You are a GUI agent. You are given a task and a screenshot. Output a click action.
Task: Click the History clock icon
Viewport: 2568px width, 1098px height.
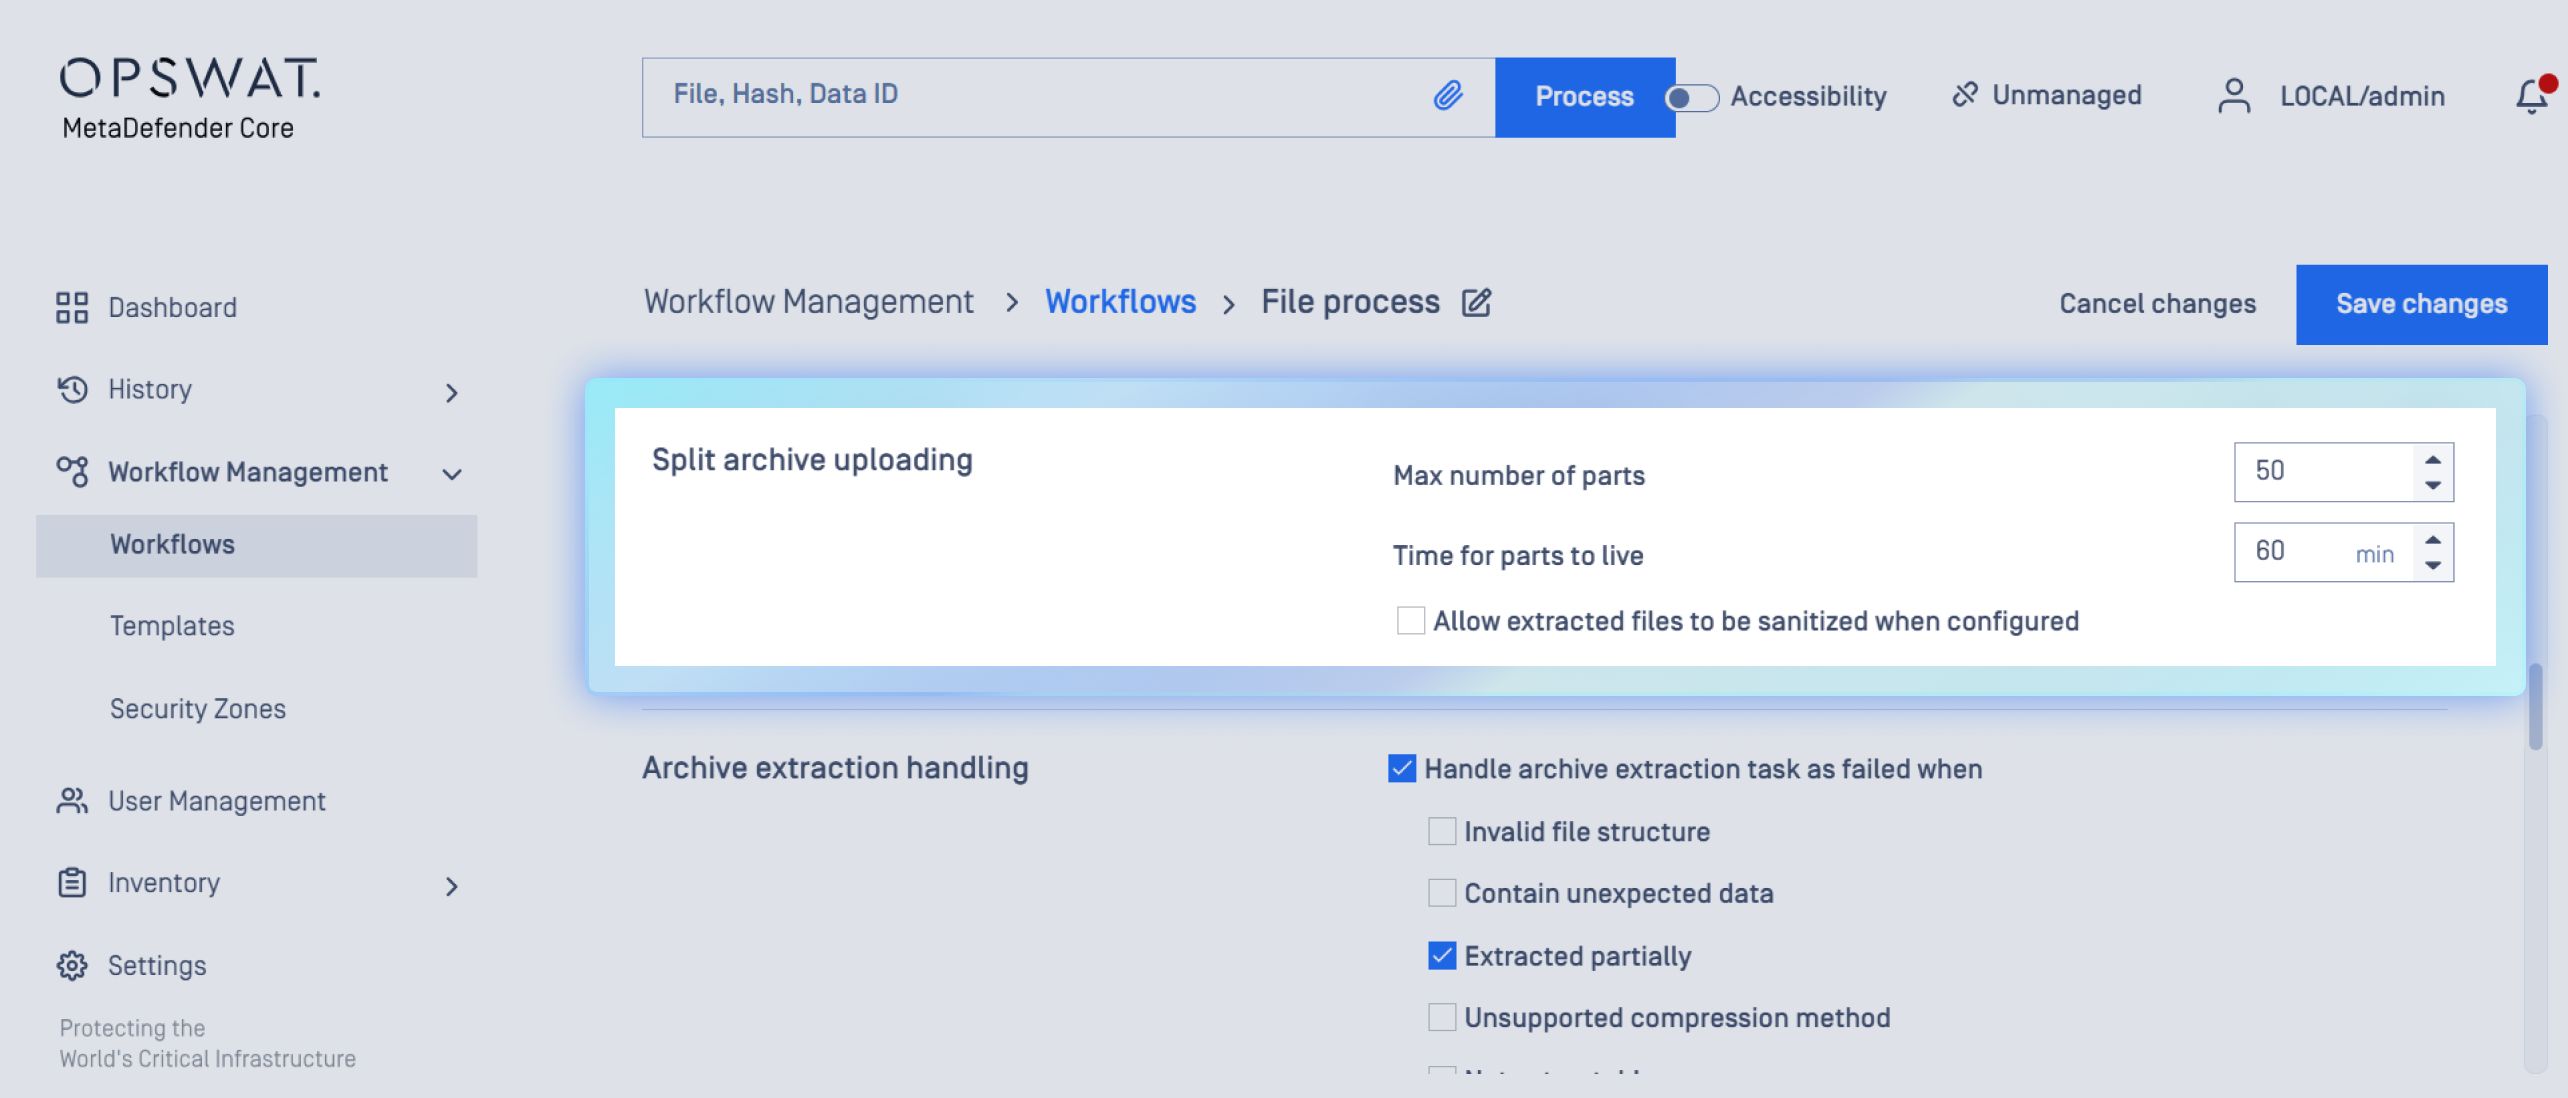click(x=72, y=389)
